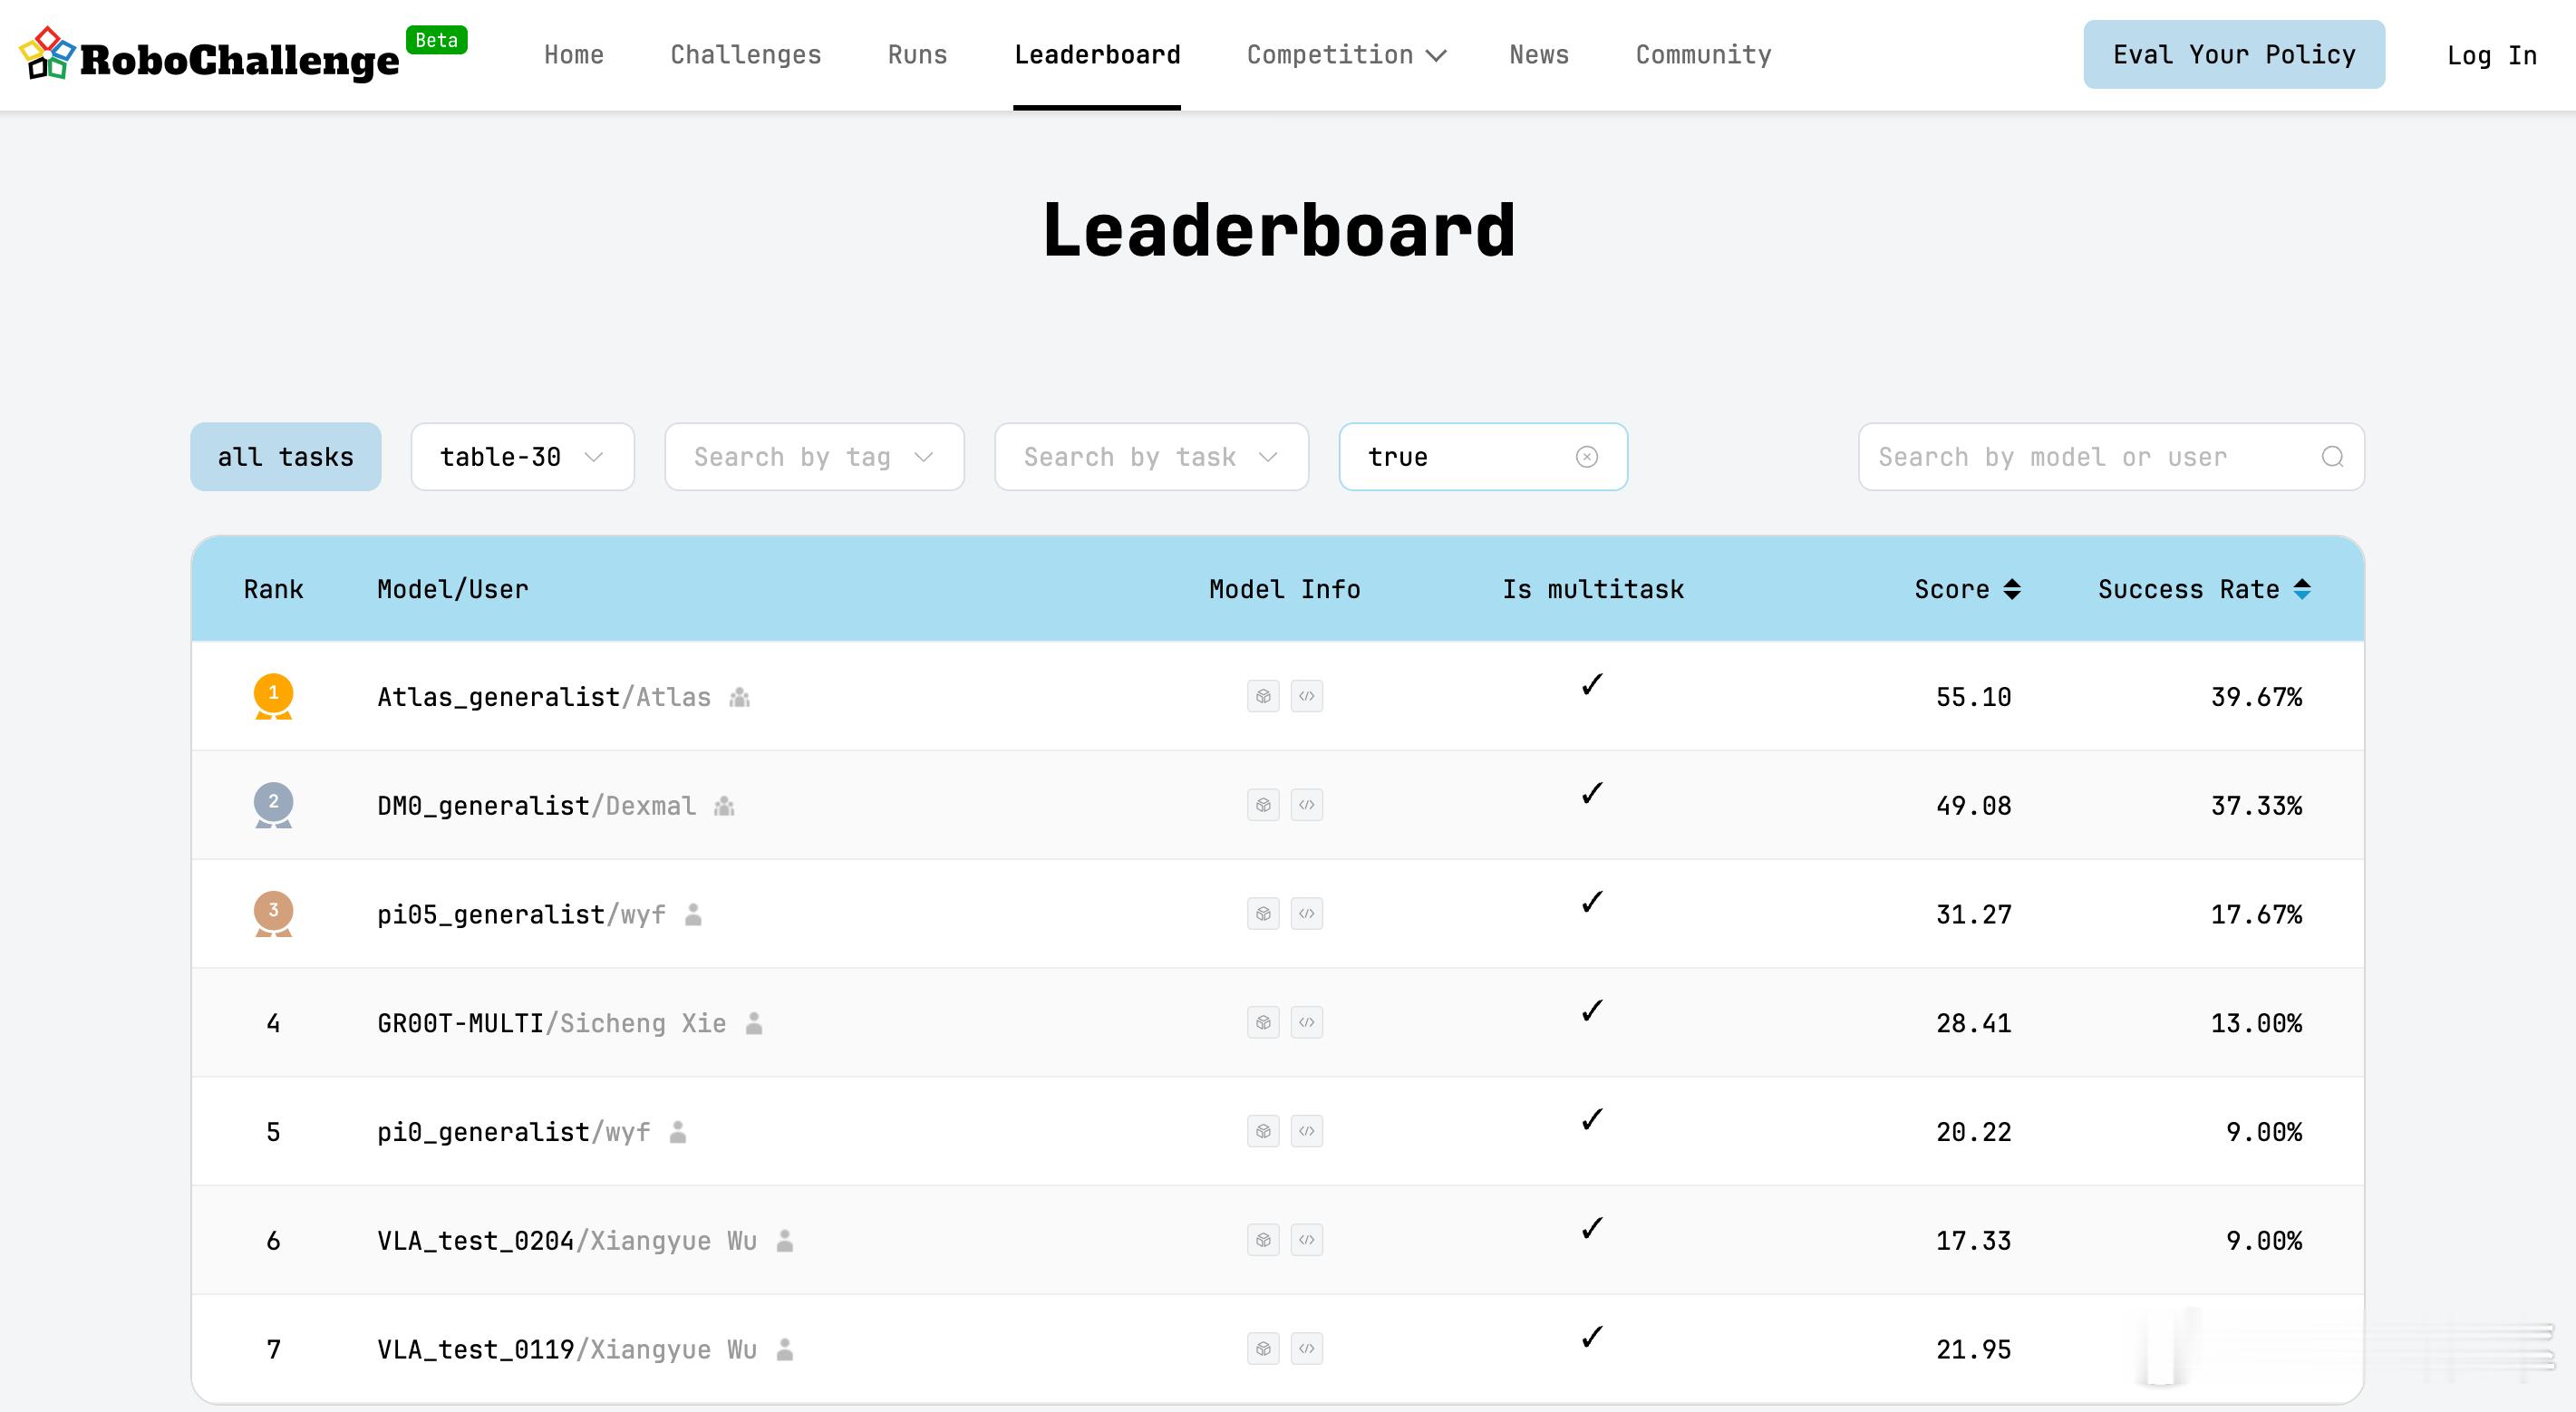This screenshot has width=2576, height=1412.
Task: Click the team icon next to Atlas
Action: [x=739, y=697]
